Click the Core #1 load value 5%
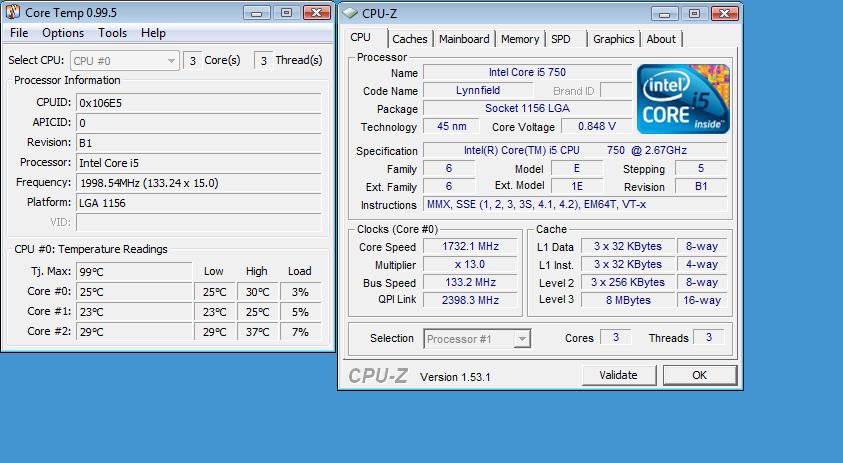 click(300, 311)
